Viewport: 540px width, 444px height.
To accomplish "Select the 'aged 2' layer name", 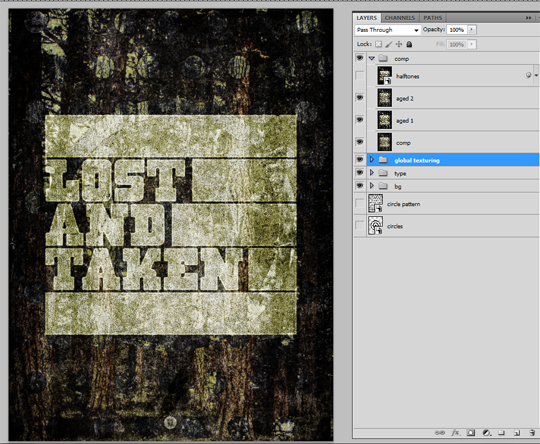I will click(x=405, y=99).
